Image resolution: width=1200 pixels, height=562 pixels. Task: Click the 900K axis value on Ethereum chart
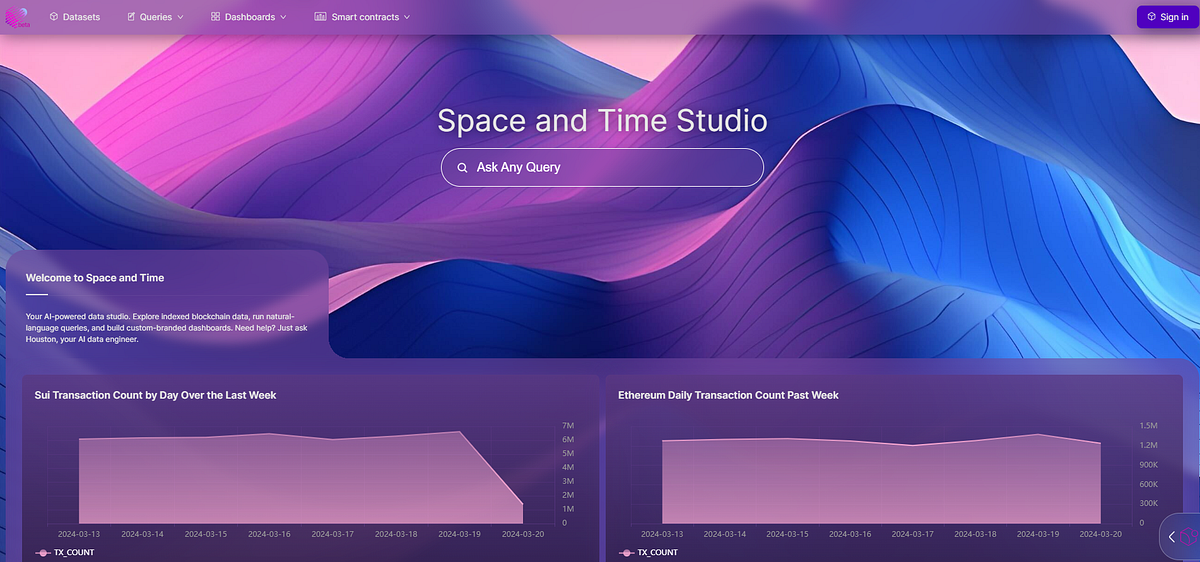[x=1148, y=465]
